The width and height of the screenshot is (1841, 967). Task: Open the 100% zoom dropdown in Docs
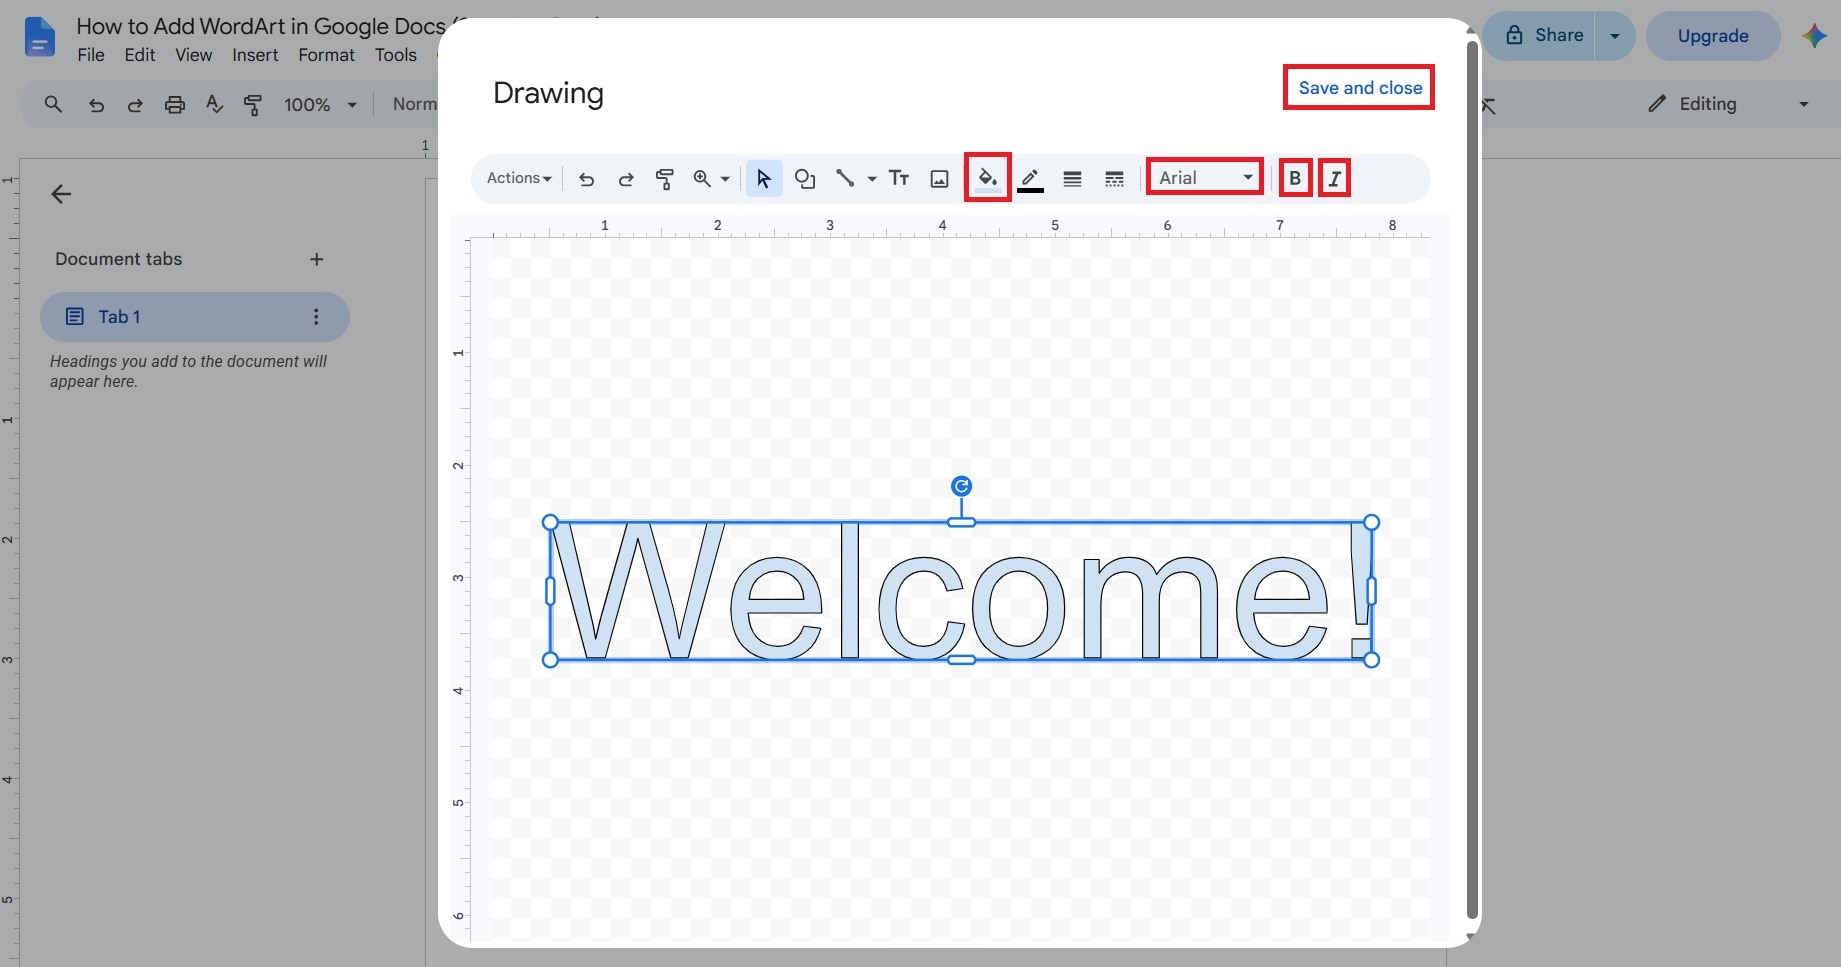[x=320, y=104]
